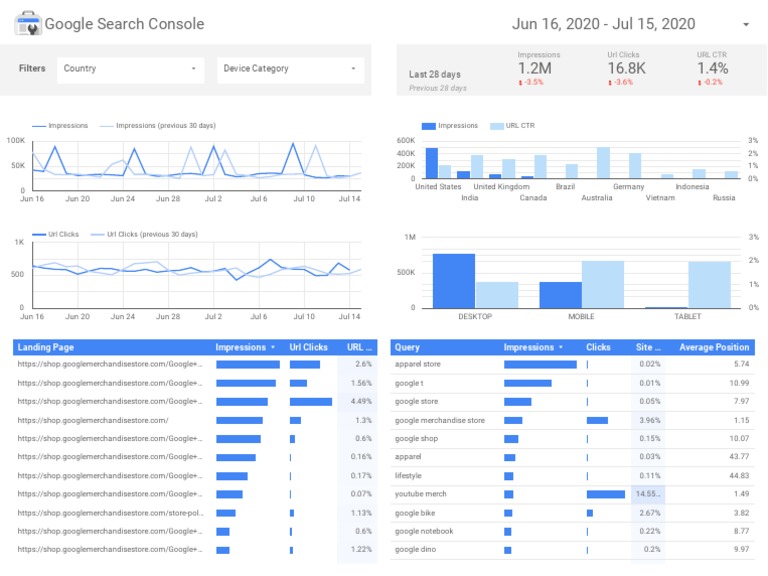The image size is (768, 576).
Task: Click the date range Jun 16 - Jul 15, 2020
Action: [x=603, y=24]
